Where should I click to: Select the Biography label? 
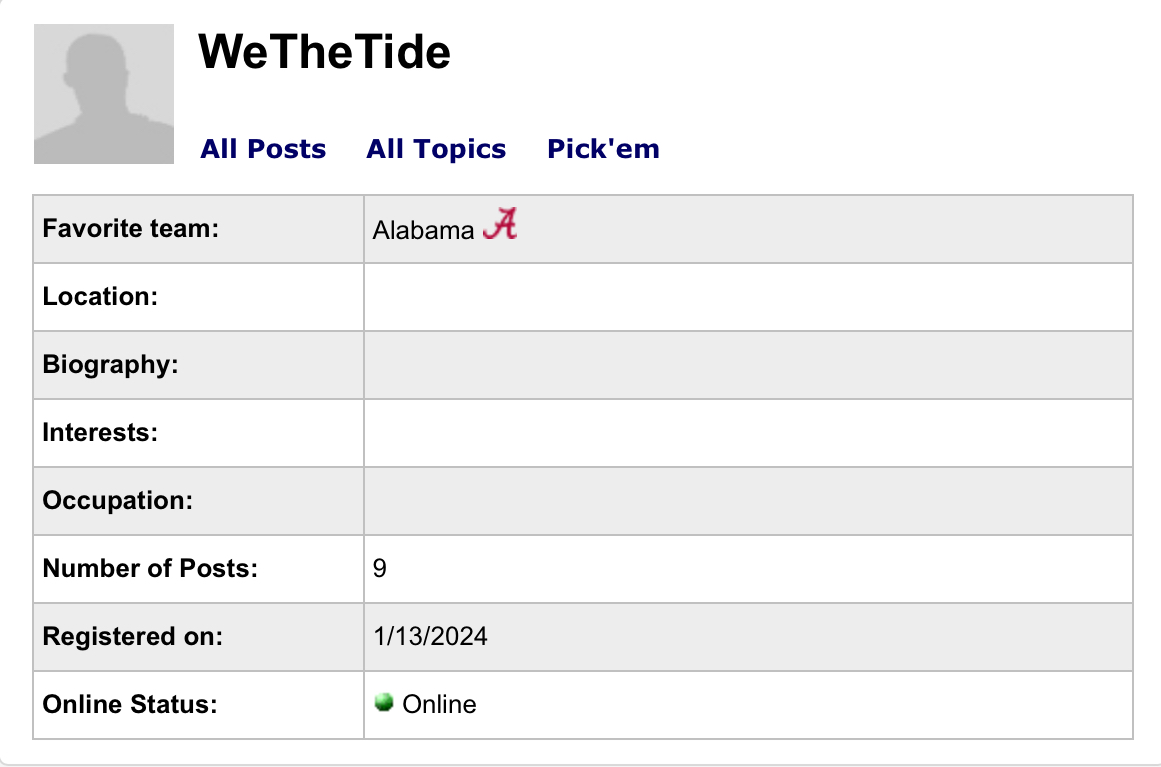pos(110,364)
